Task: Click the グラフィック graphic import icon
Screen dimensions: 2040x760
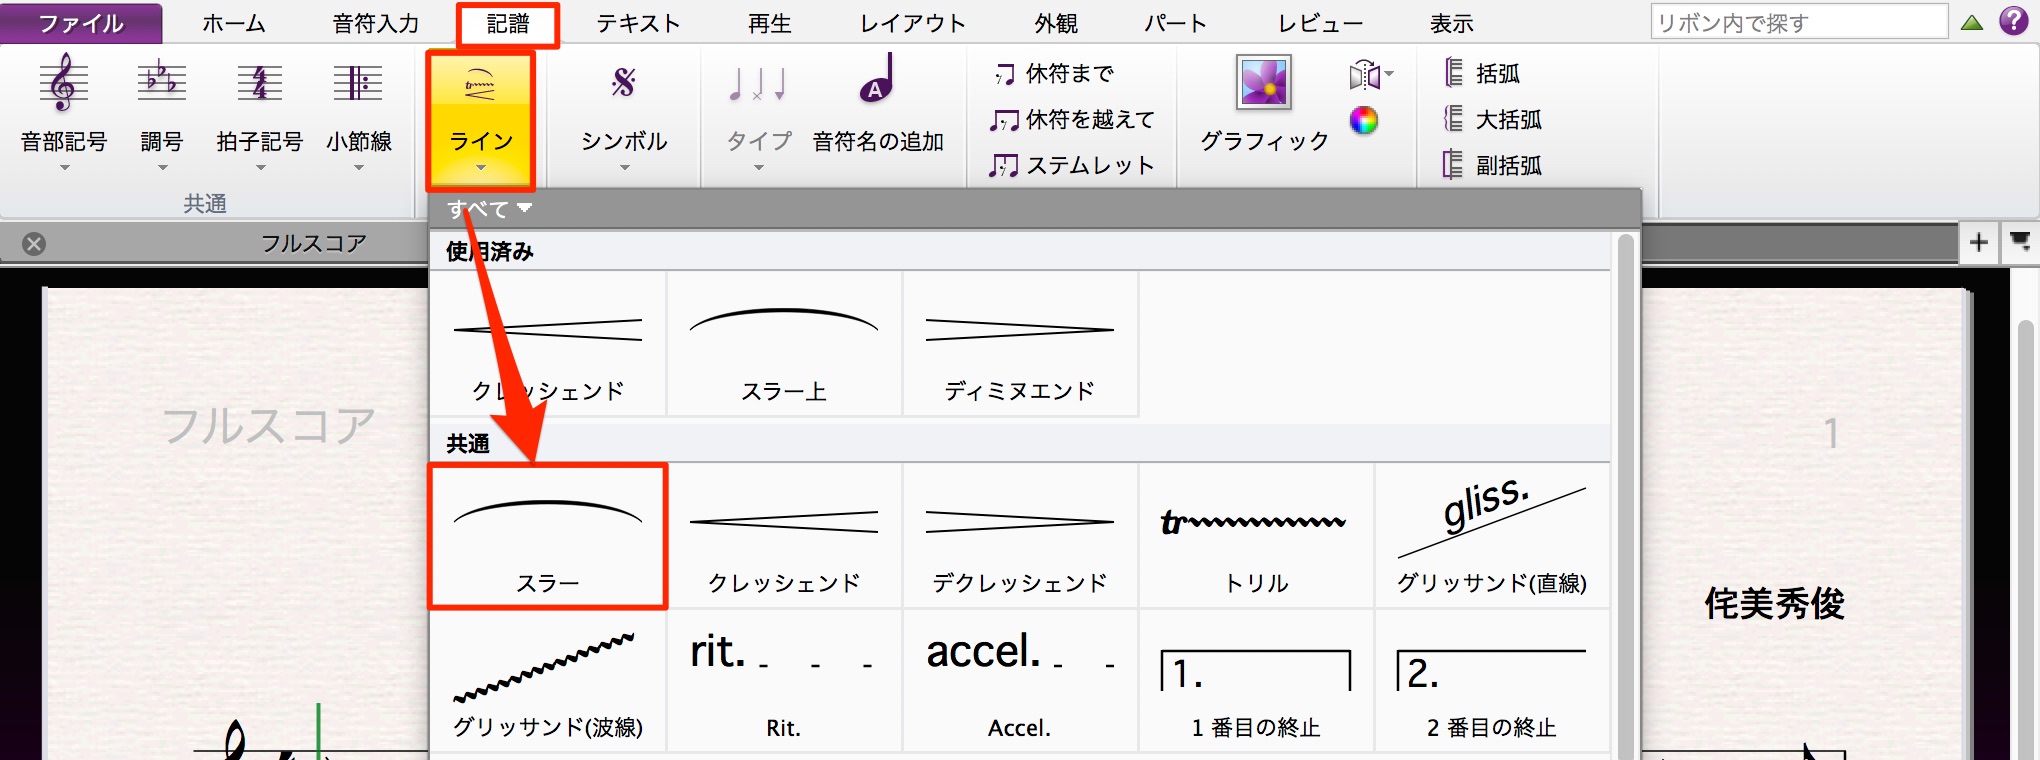Action: pos(1264,82)
